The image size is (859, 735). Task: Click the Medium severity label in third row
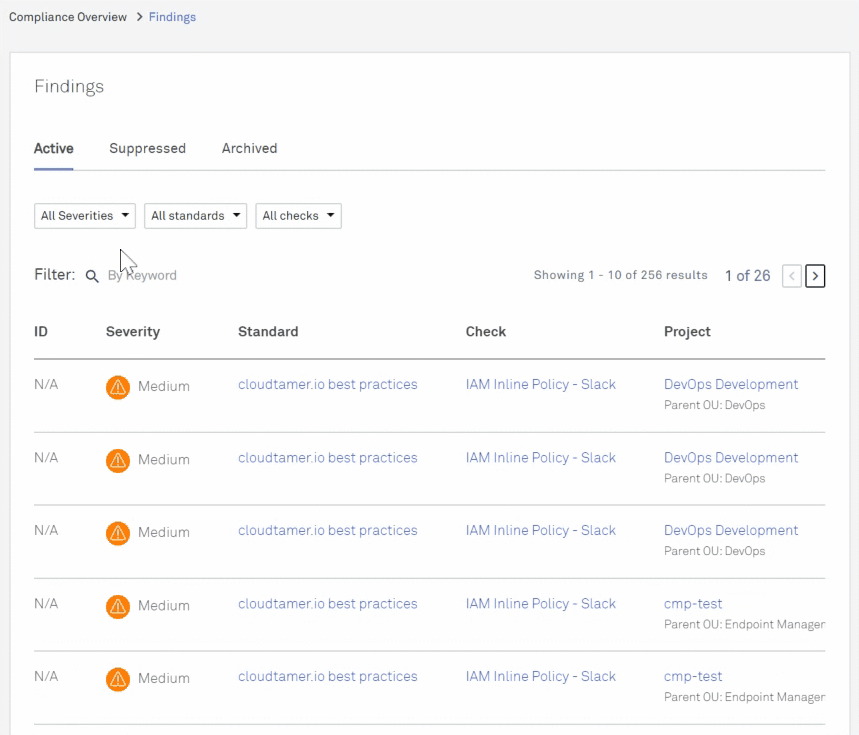tap(164, 533)
